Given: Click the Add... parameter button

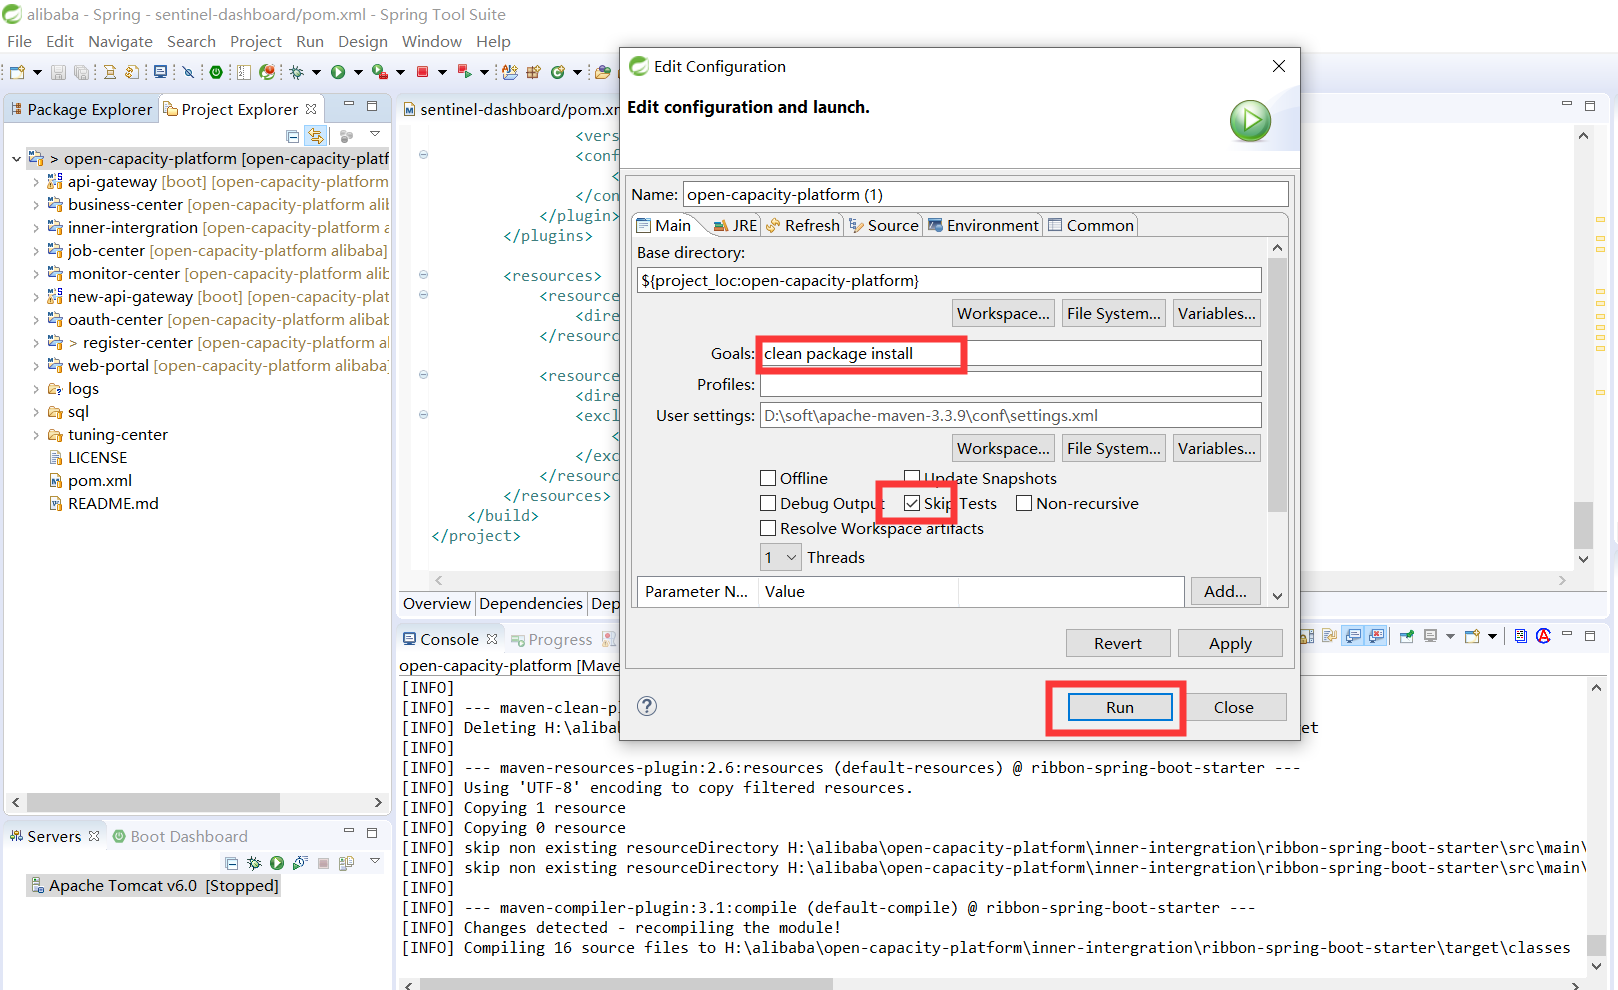Looking at the screenshot, I should click(1225, 591).
